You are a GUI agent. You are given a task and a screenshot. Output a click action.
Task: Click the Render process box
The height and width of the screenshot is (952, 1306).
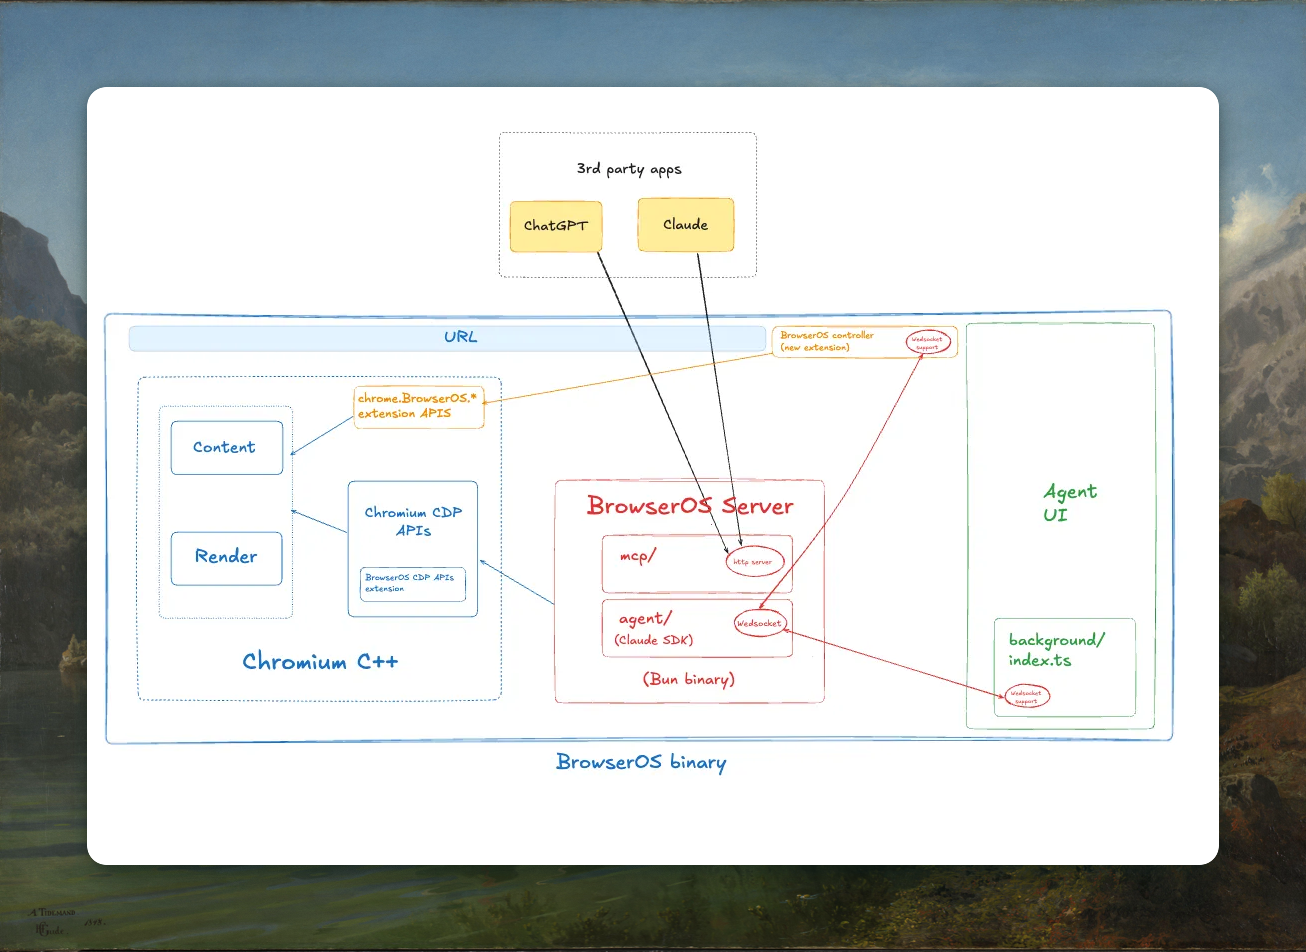[x=226, y=557]
